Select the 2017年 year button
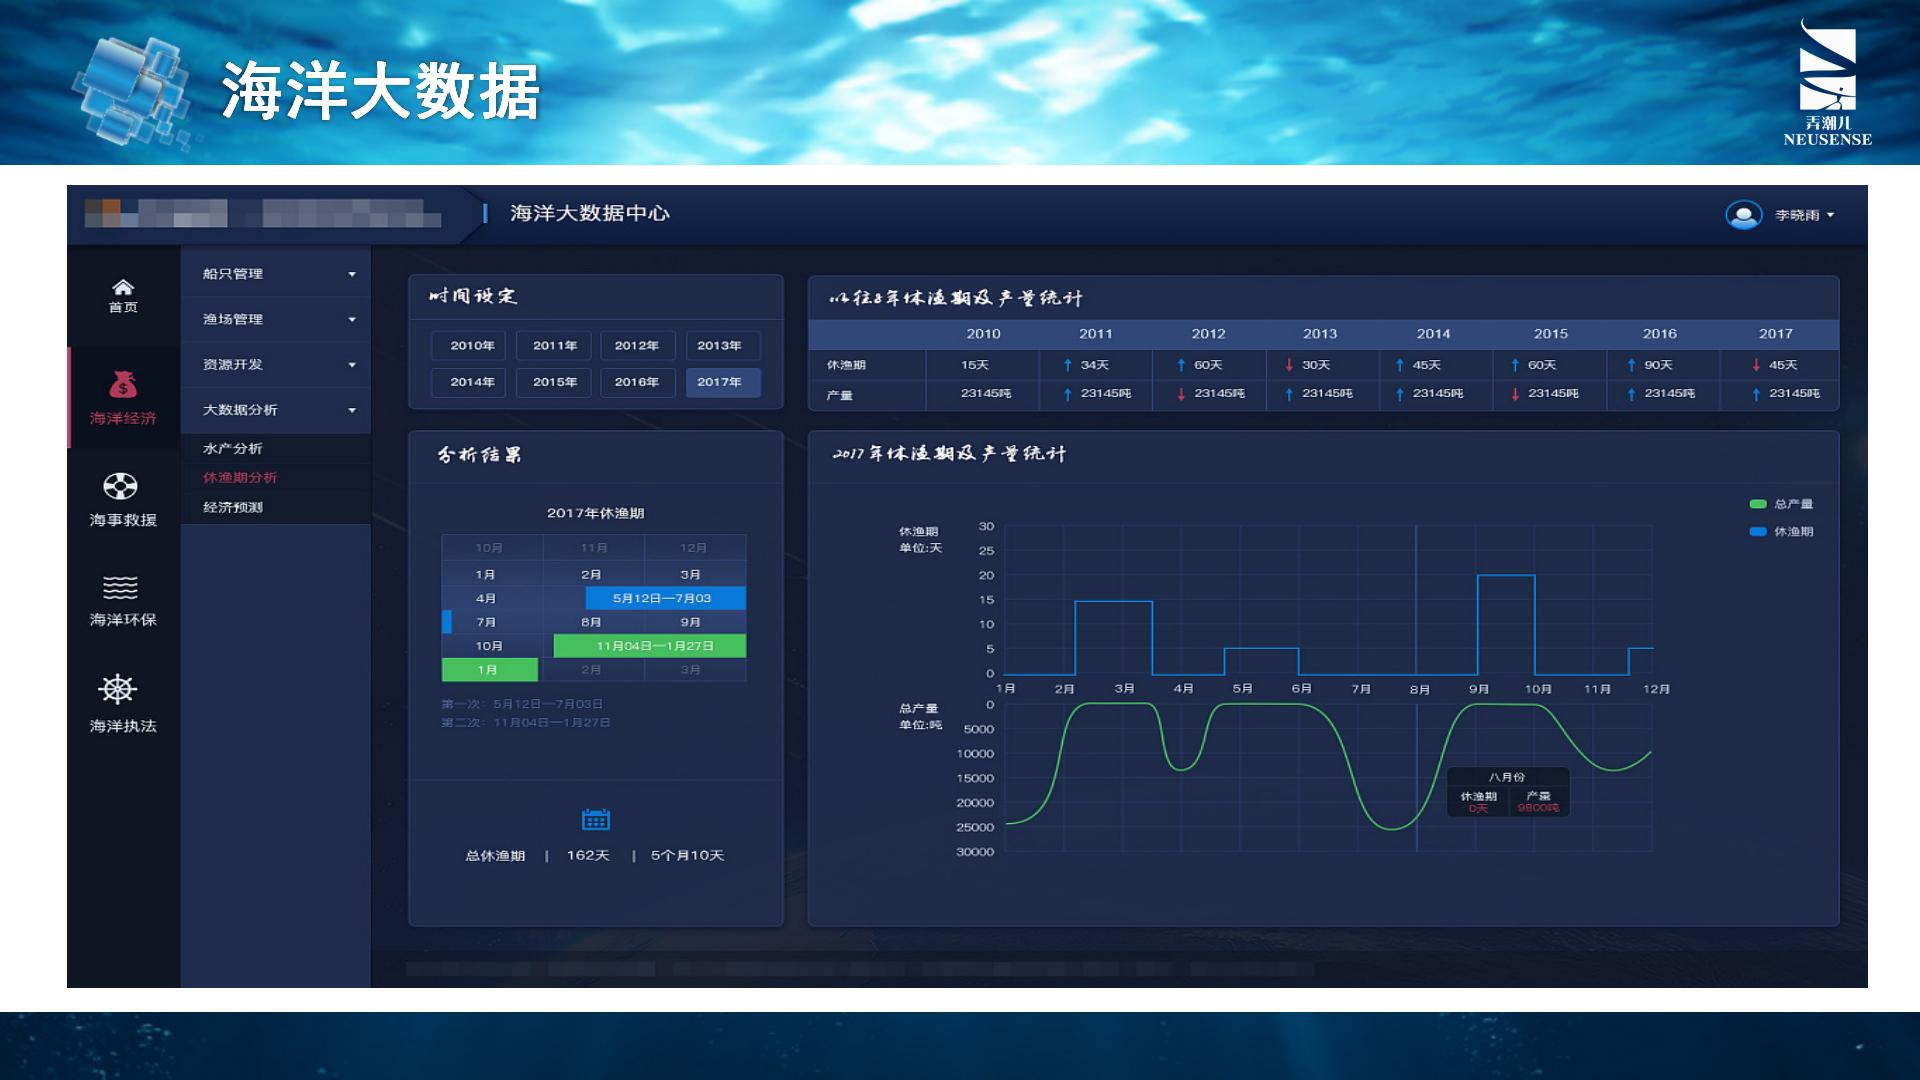 (x=722, y=382)
